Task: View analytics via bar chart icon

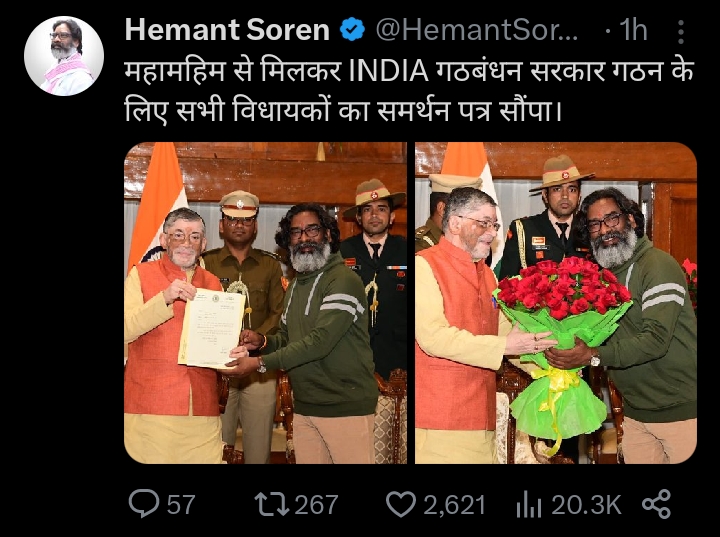Action: [x=529, y=504]
